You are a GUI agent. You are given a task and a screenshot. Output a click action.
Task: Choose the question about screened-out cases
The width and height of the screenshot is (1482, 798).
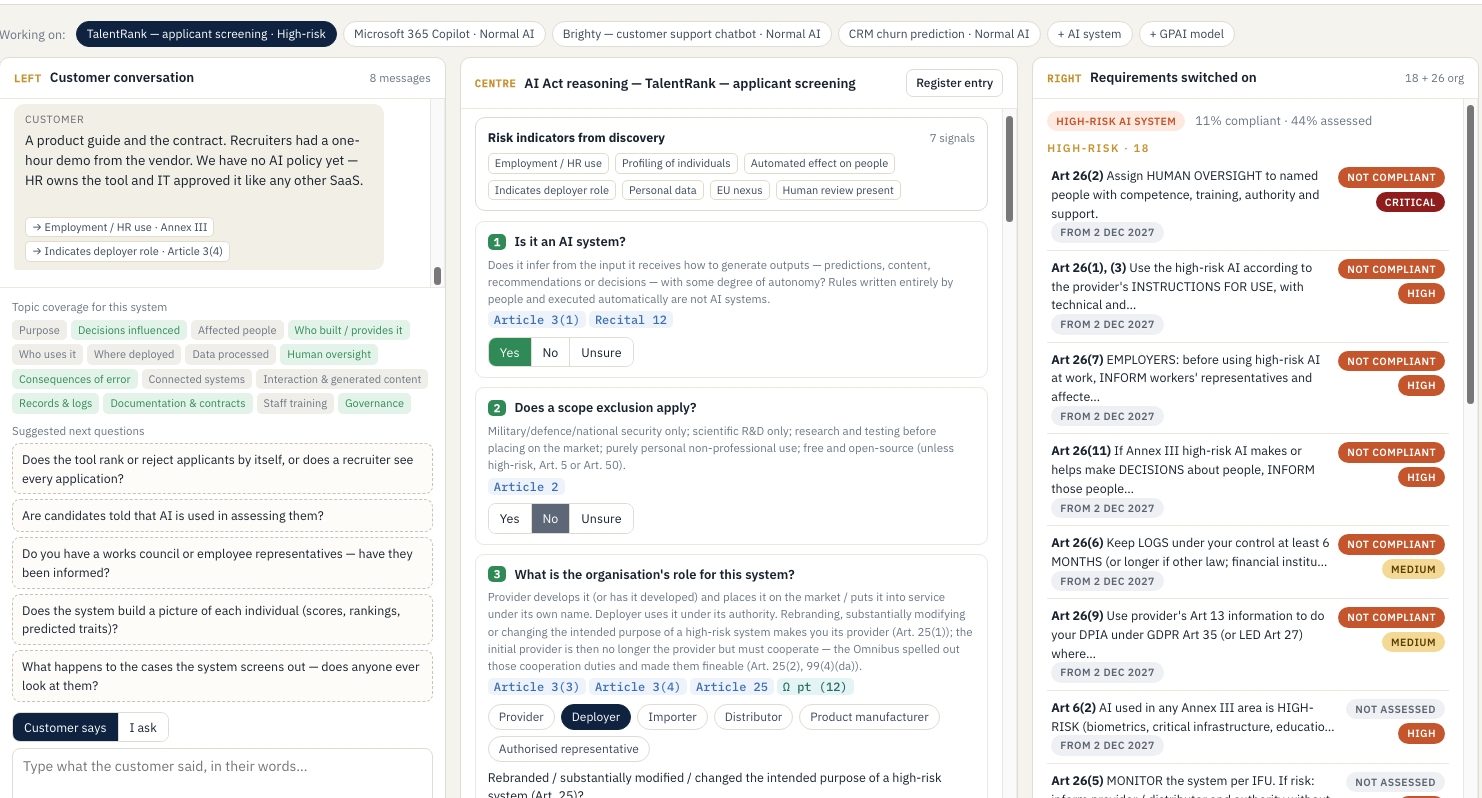point(223,676)
